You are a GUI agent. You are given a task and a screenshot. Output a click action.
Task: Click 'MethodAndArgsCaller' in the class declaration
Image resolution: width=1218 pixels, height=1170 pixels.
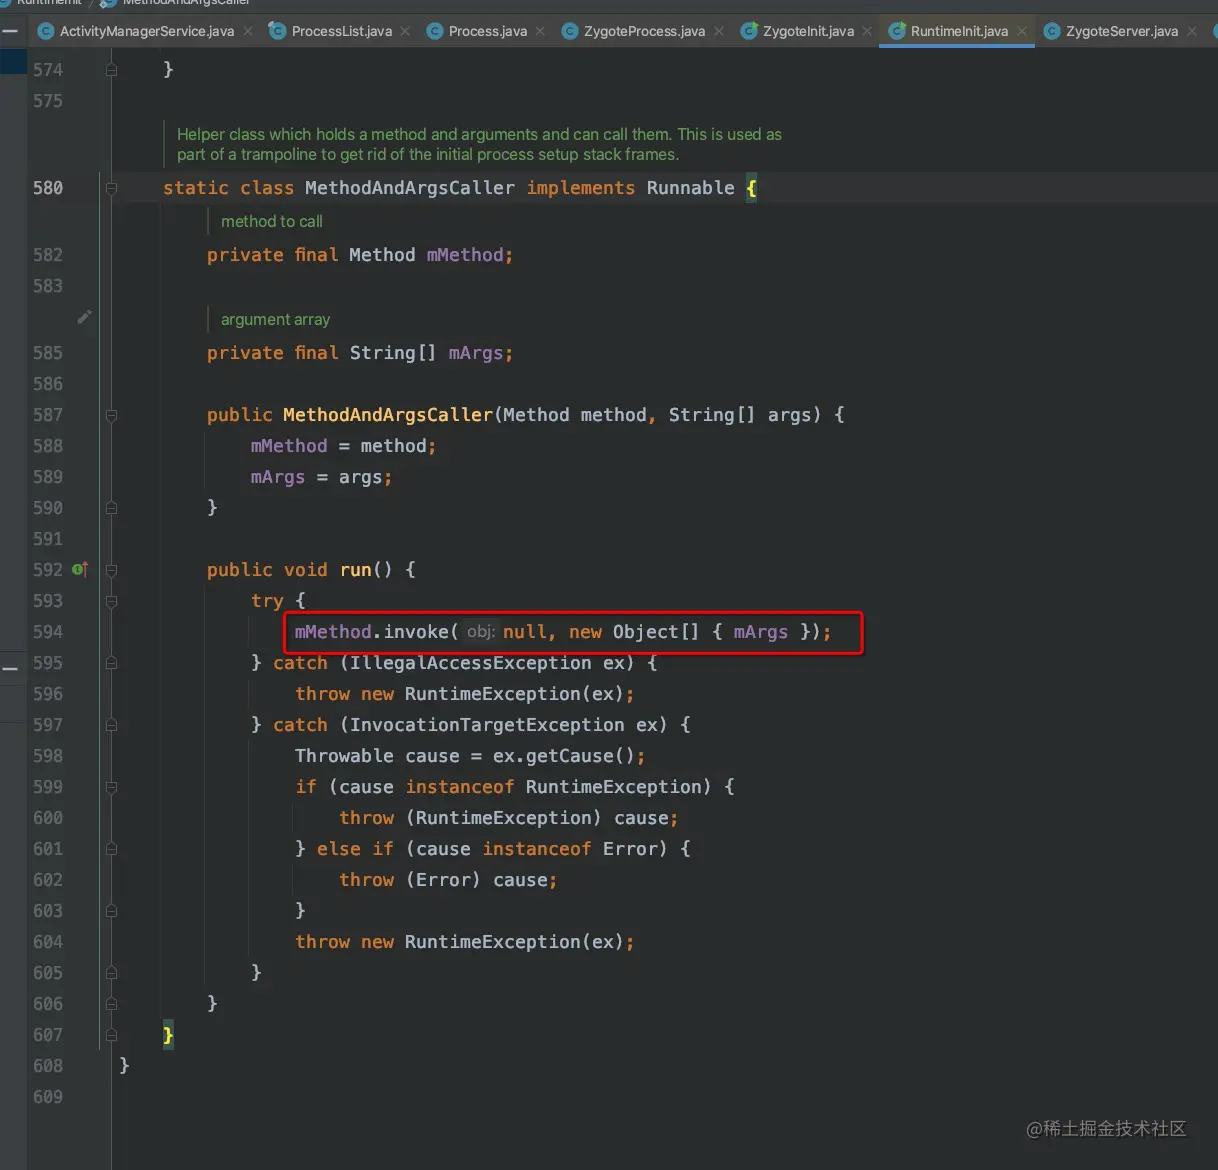(410, 188)
